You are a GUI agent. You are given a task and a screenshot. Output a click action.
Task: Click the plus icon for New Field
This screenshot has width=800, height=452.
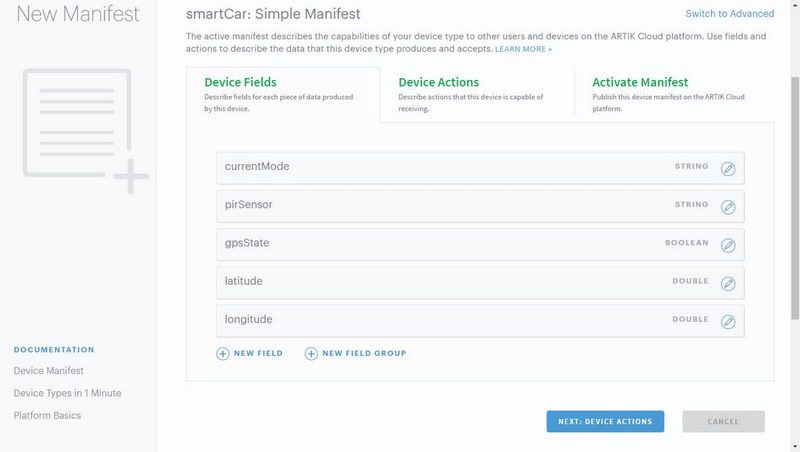[223, 354]
